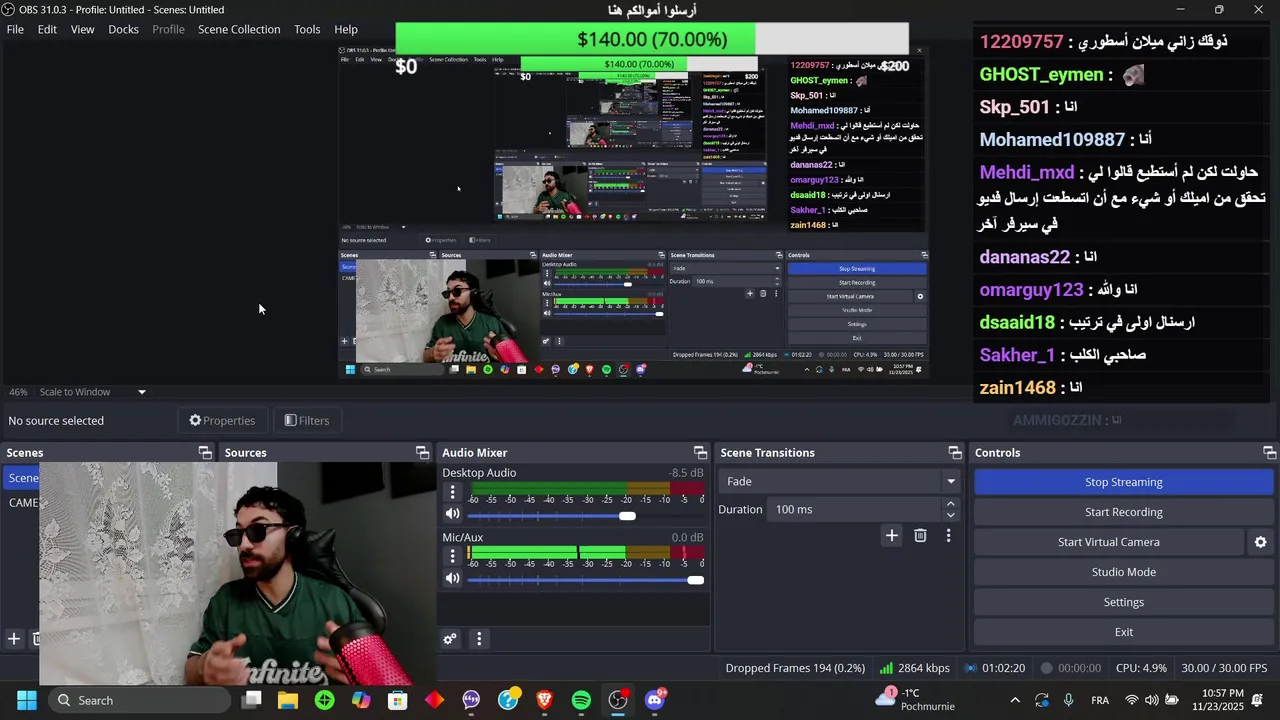This screenshot has height=720, width=1280.
Task: Click the '01:02:20' stream timer
Action: coord(1003,668)
